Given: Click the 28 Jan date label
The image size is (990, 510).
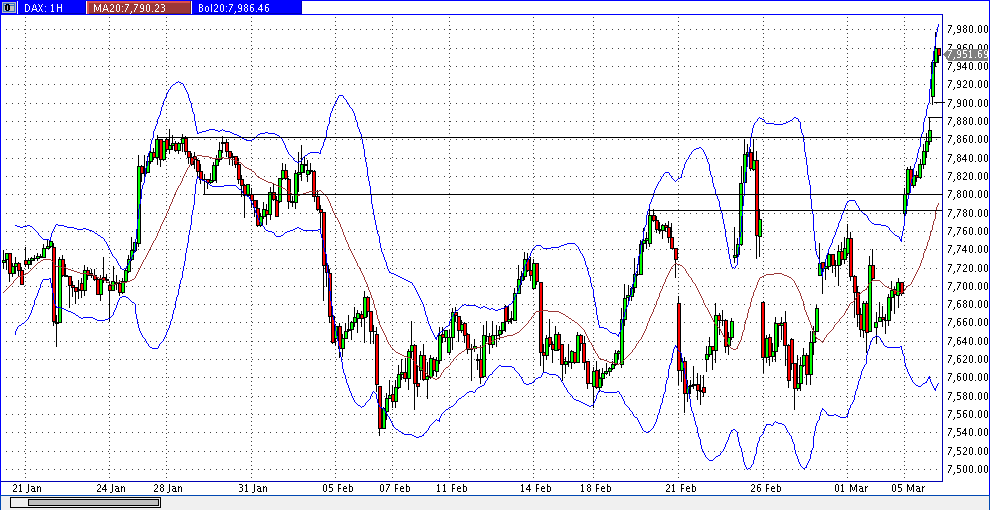Looking at the screenshot, I should click(x=168, y=489).
